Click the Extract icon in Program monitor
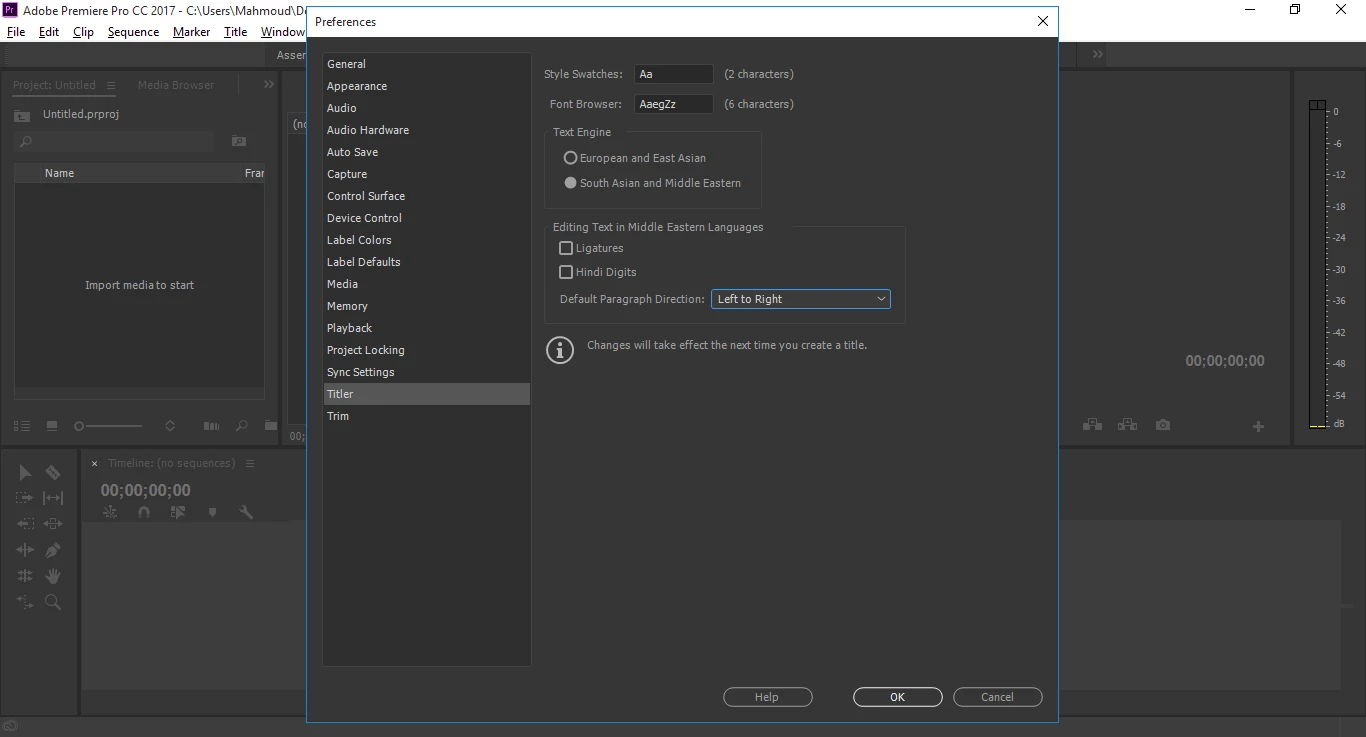 (x=1128, y=425)
